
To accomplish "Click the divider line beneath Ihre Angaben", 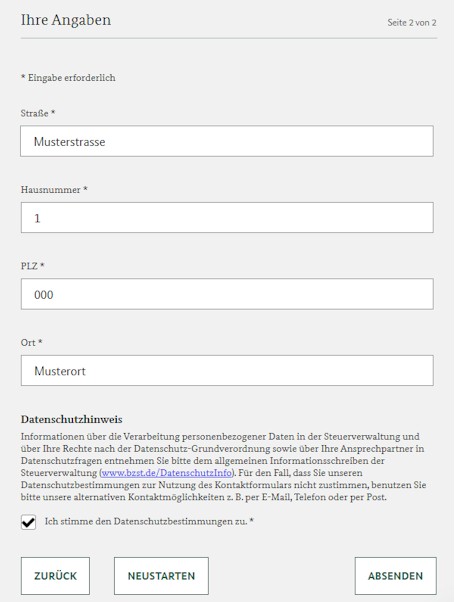I will click(x=229, y=38).
